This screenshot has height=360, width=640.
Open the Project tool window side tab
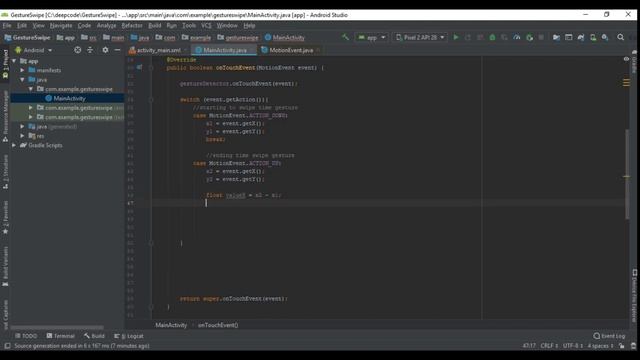click(5, 64)
